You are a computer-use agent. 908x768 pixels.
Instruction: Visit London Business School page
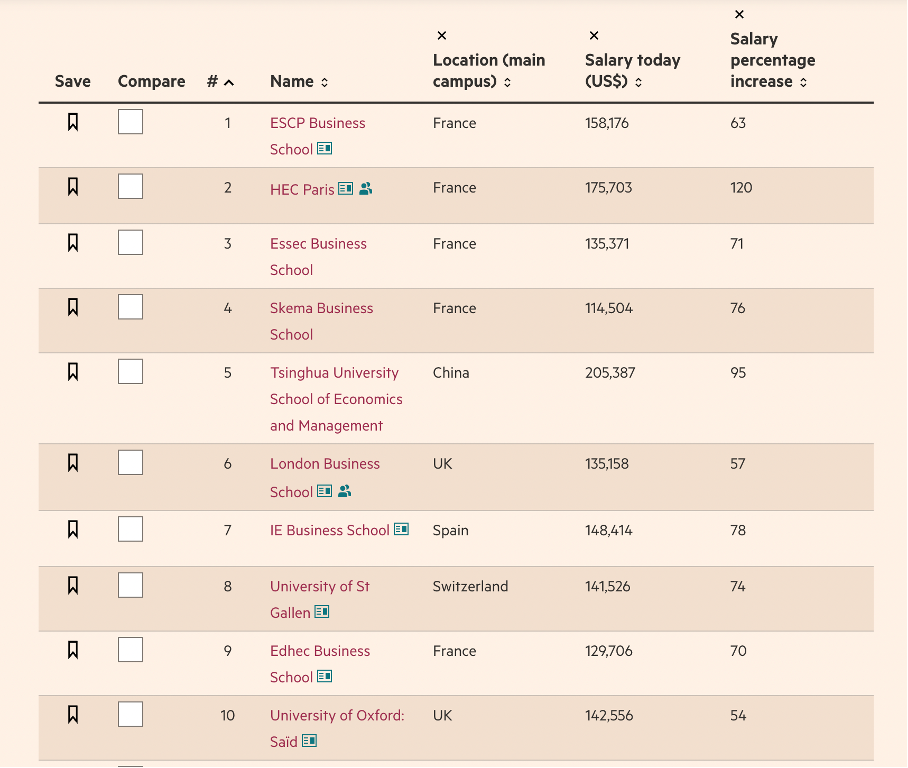coord(325,478)
